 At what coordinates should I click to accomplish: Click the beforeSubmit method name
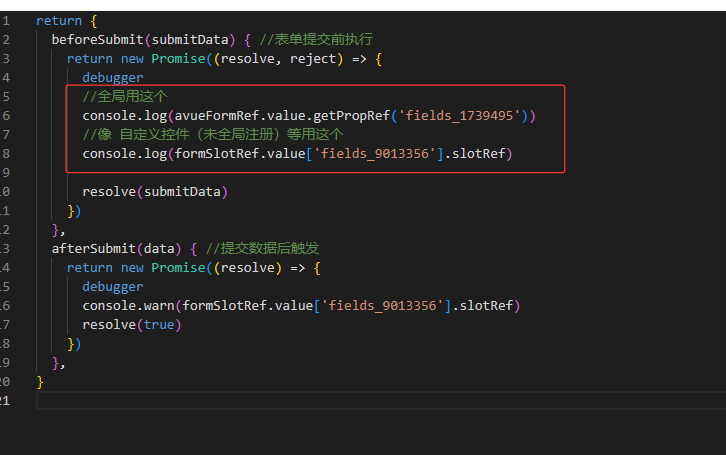96,39
